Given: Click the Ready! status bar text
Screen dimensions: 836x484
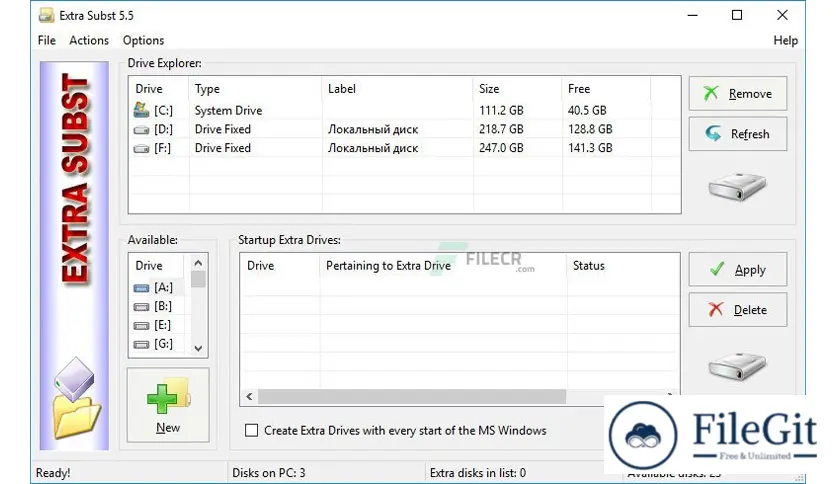Looking at the screenshot, I should [53, 473].
